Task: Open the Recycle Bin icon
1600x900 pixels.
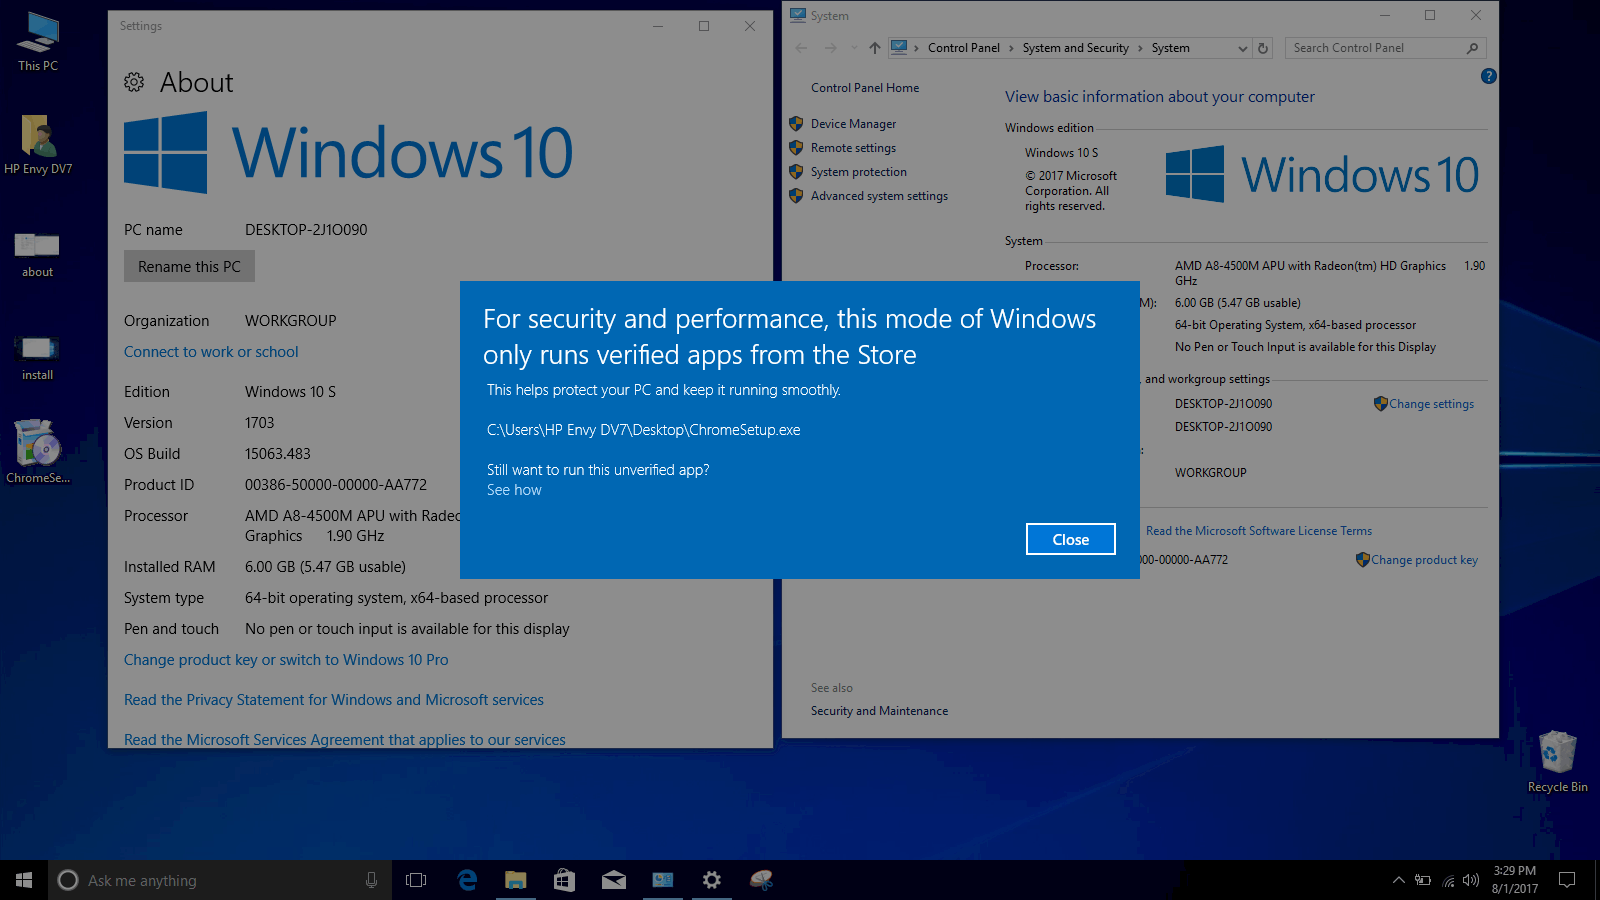Action: [x=1557, y=762]
